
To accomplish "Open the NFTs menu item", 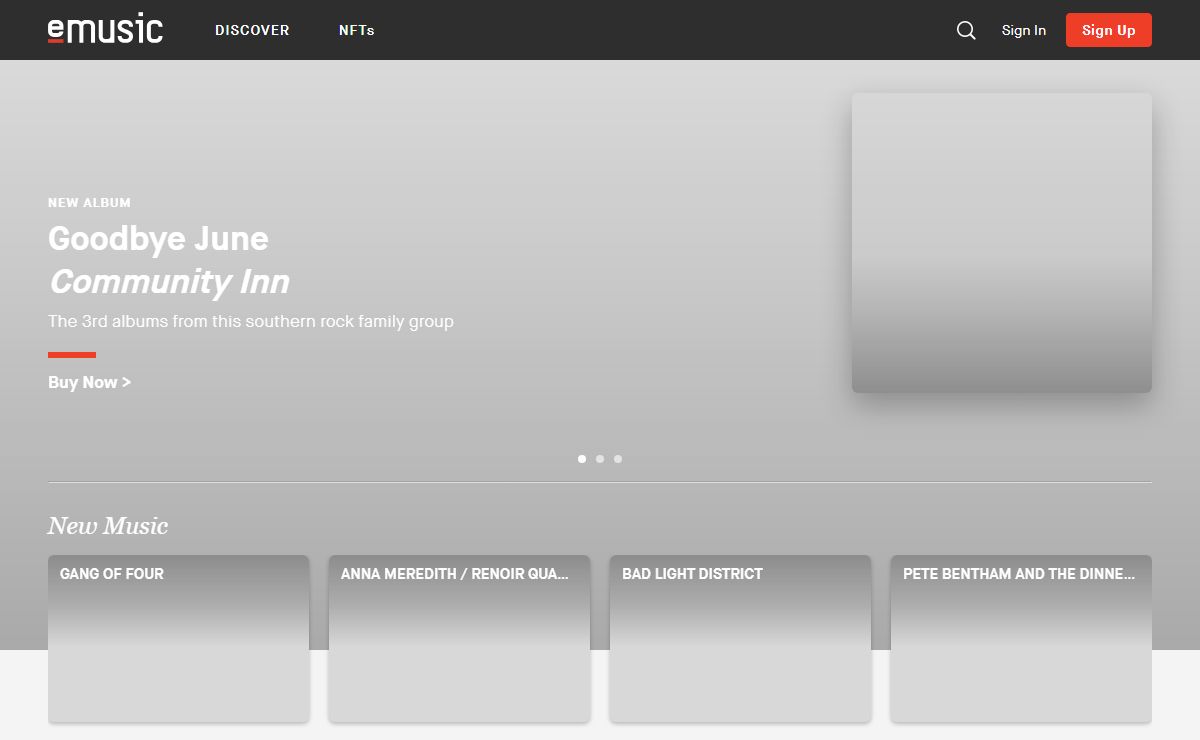I will (x=356, y=30).
